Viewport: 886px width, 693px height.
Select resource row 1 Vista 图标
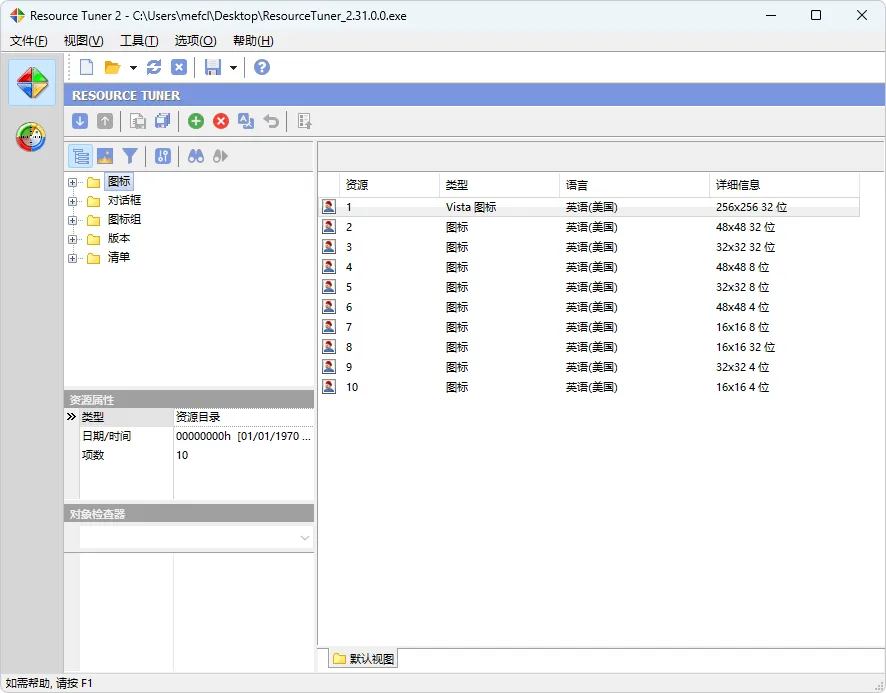(589, 207)
